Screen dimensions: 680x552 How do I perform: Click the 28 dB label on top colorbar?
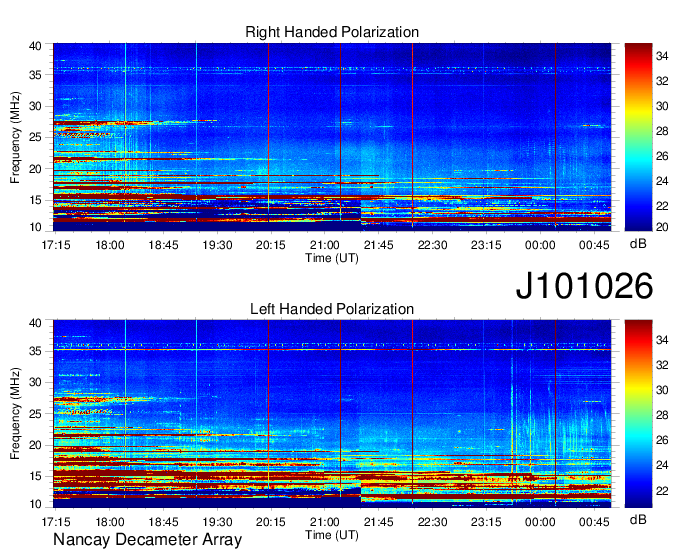(x=662, y=131)
